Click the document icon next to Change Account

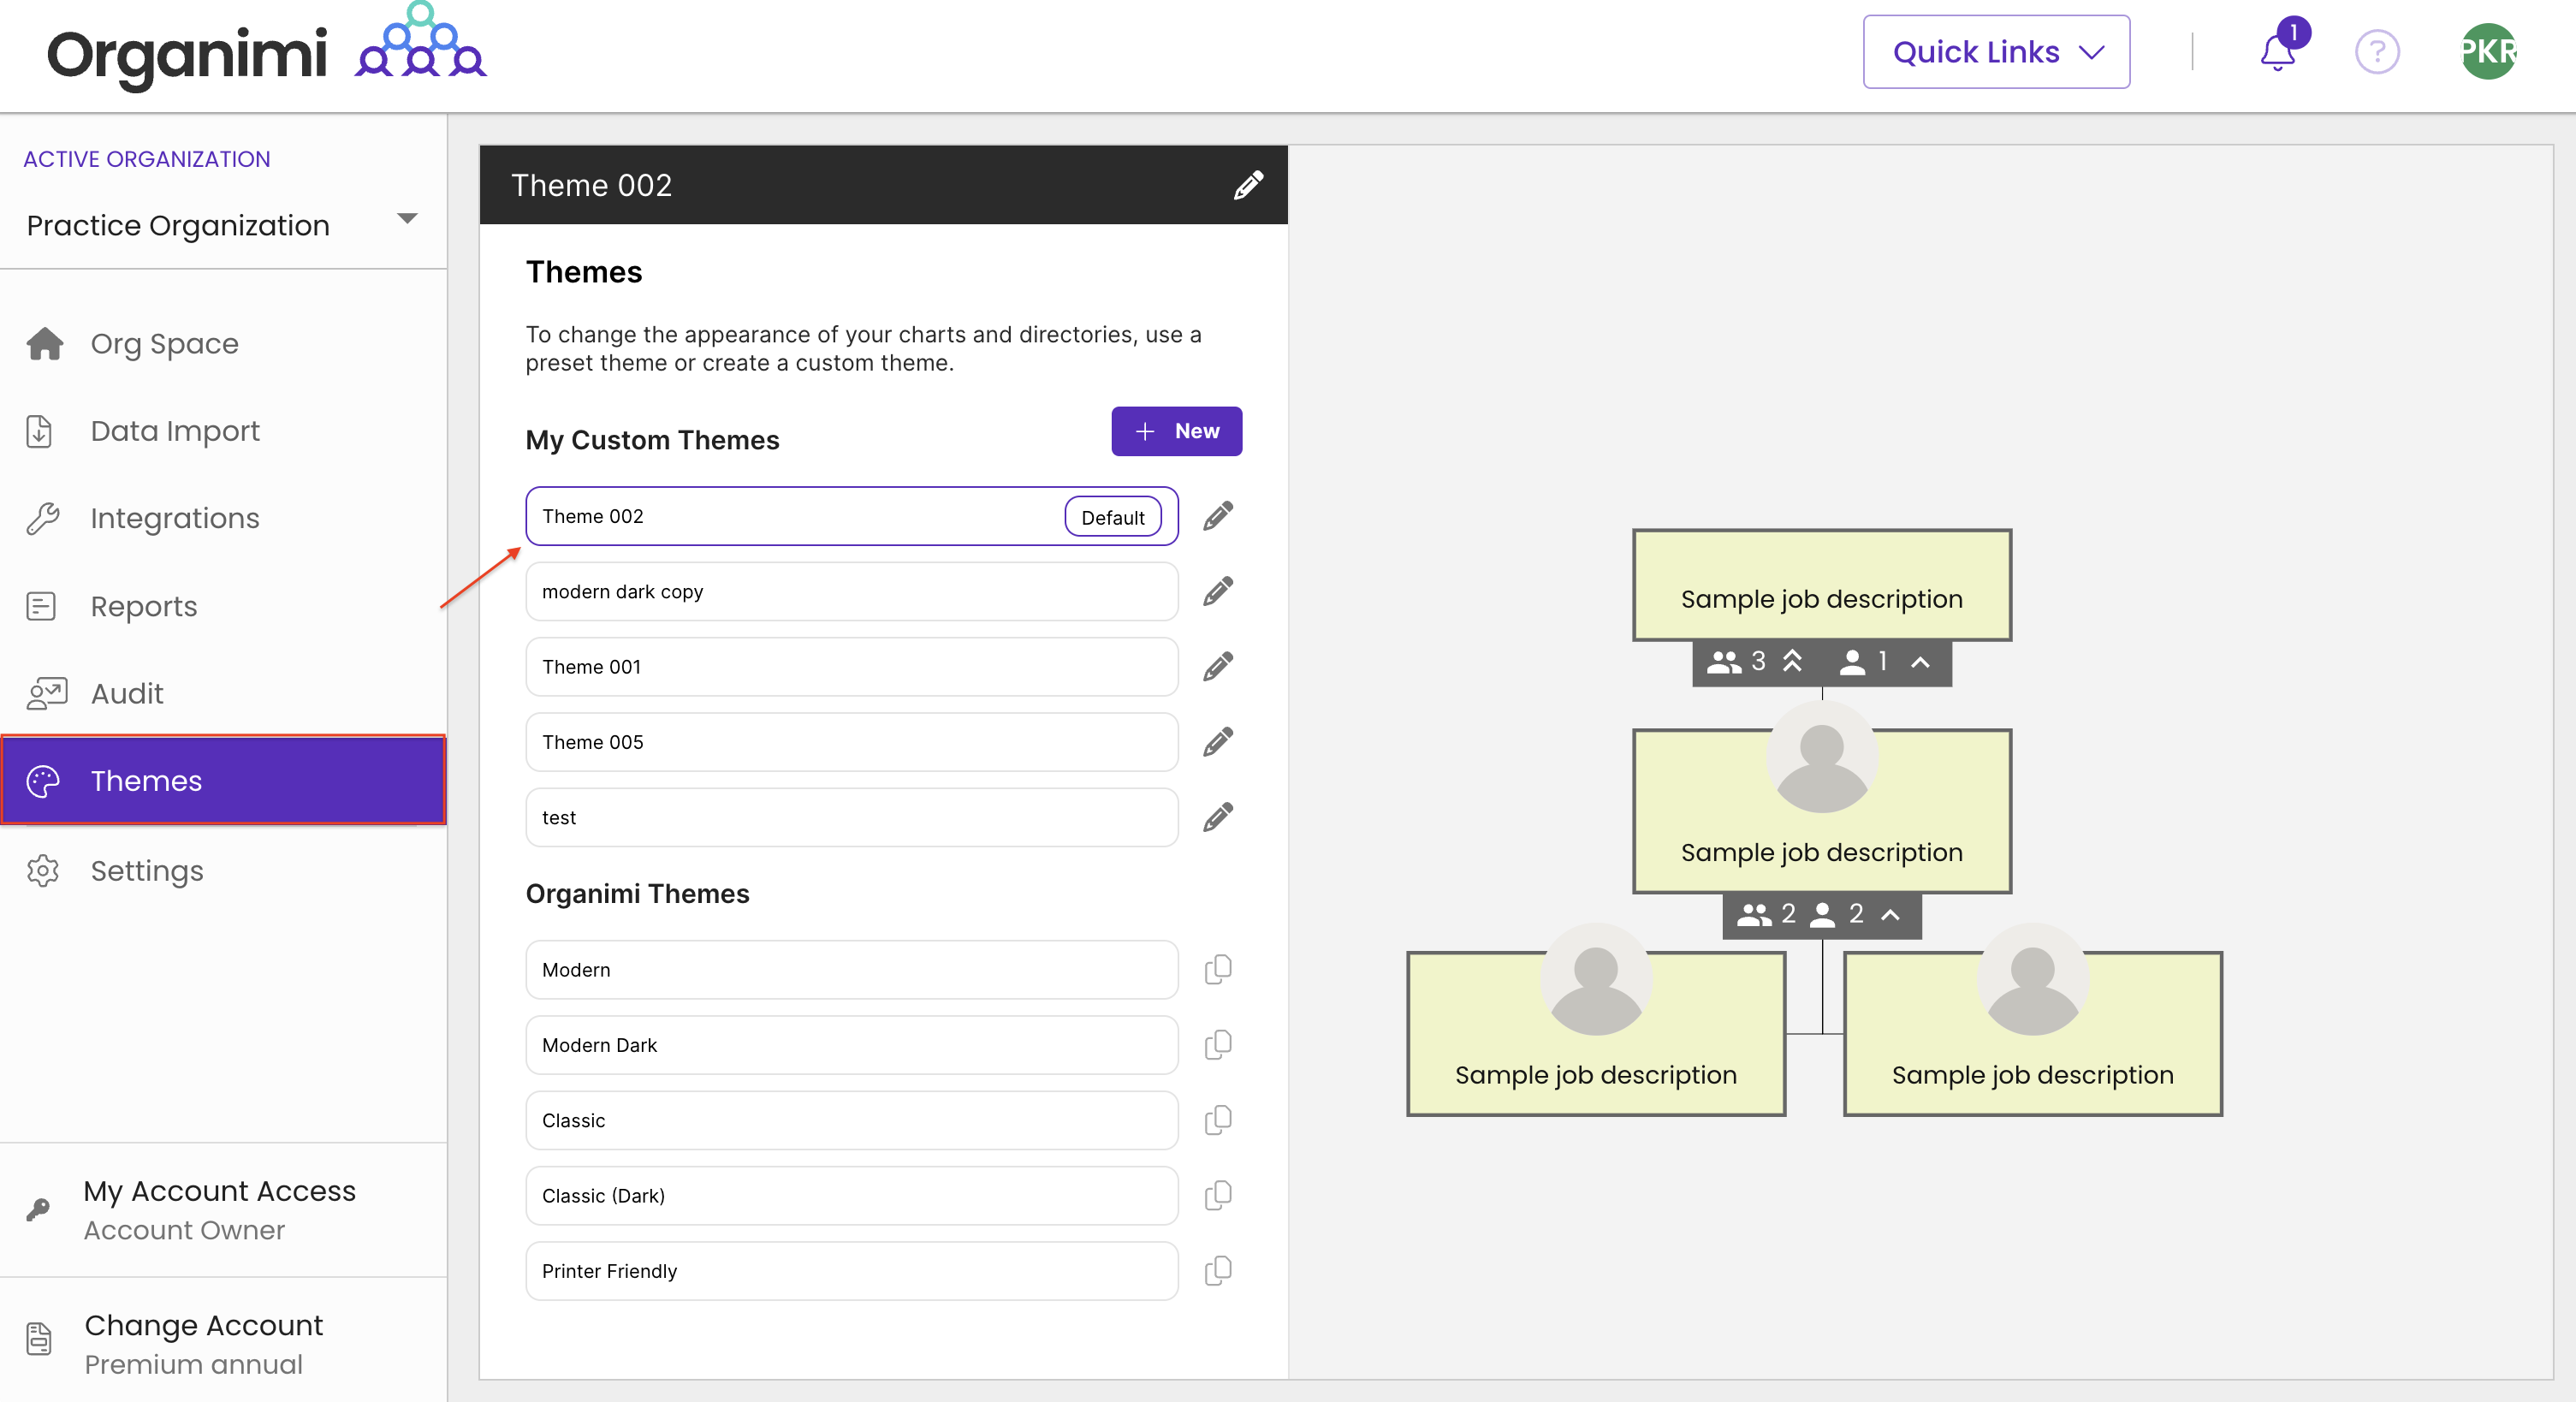(39, 1337)
